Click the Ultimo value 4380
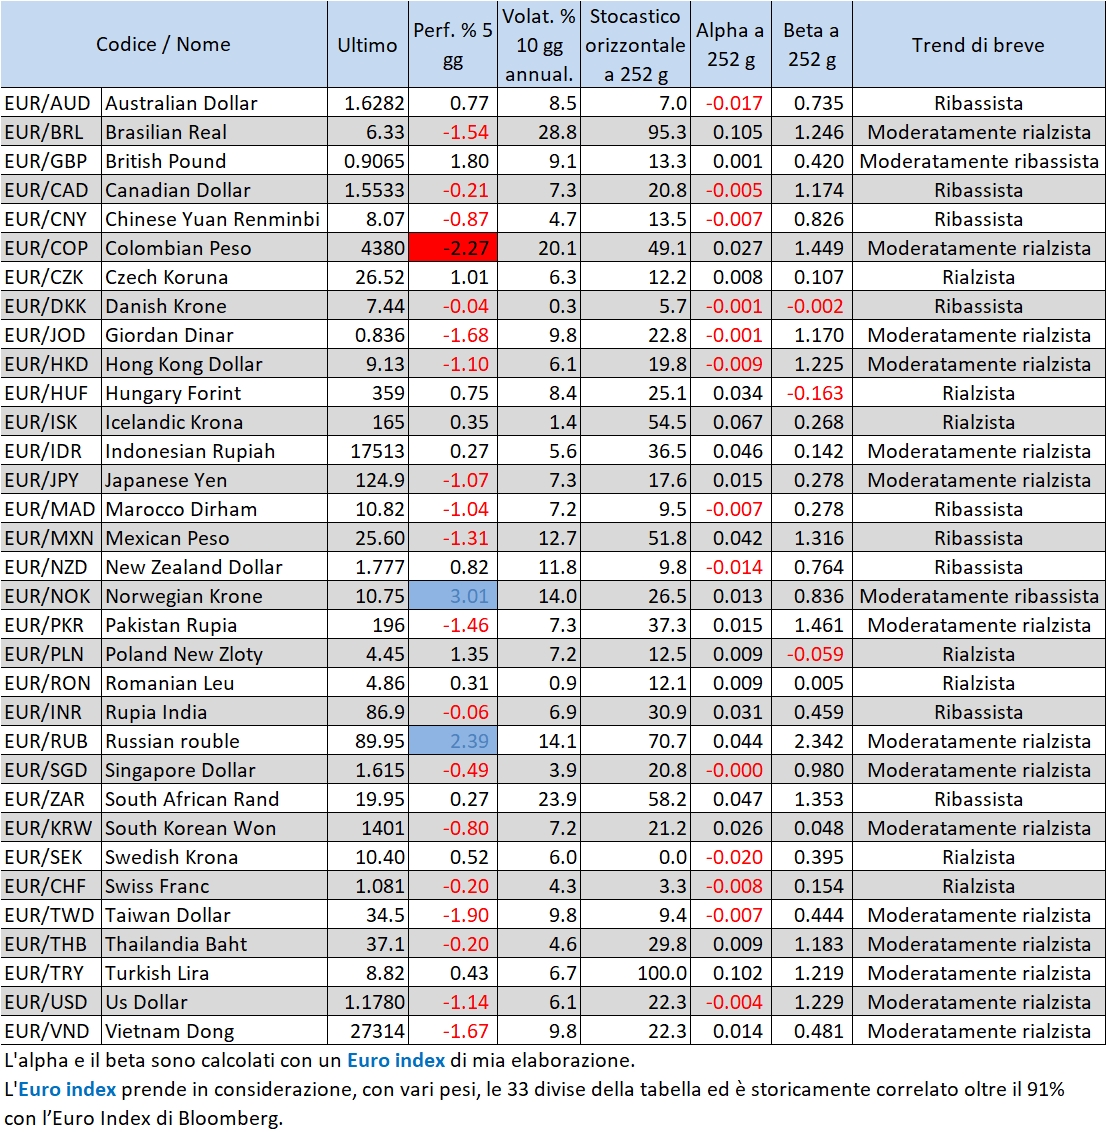This screenshot has width=1106, height=1132. (x=367, y=248)
